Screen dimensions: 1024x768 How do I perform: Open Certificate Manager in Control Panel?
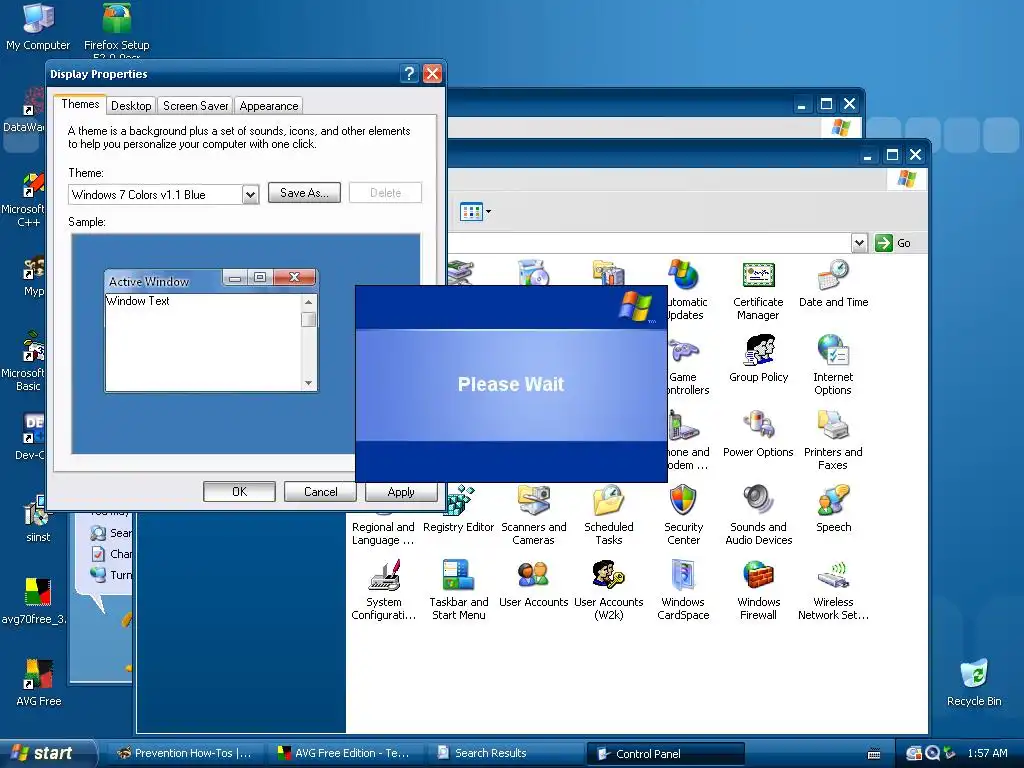(758, 291)
